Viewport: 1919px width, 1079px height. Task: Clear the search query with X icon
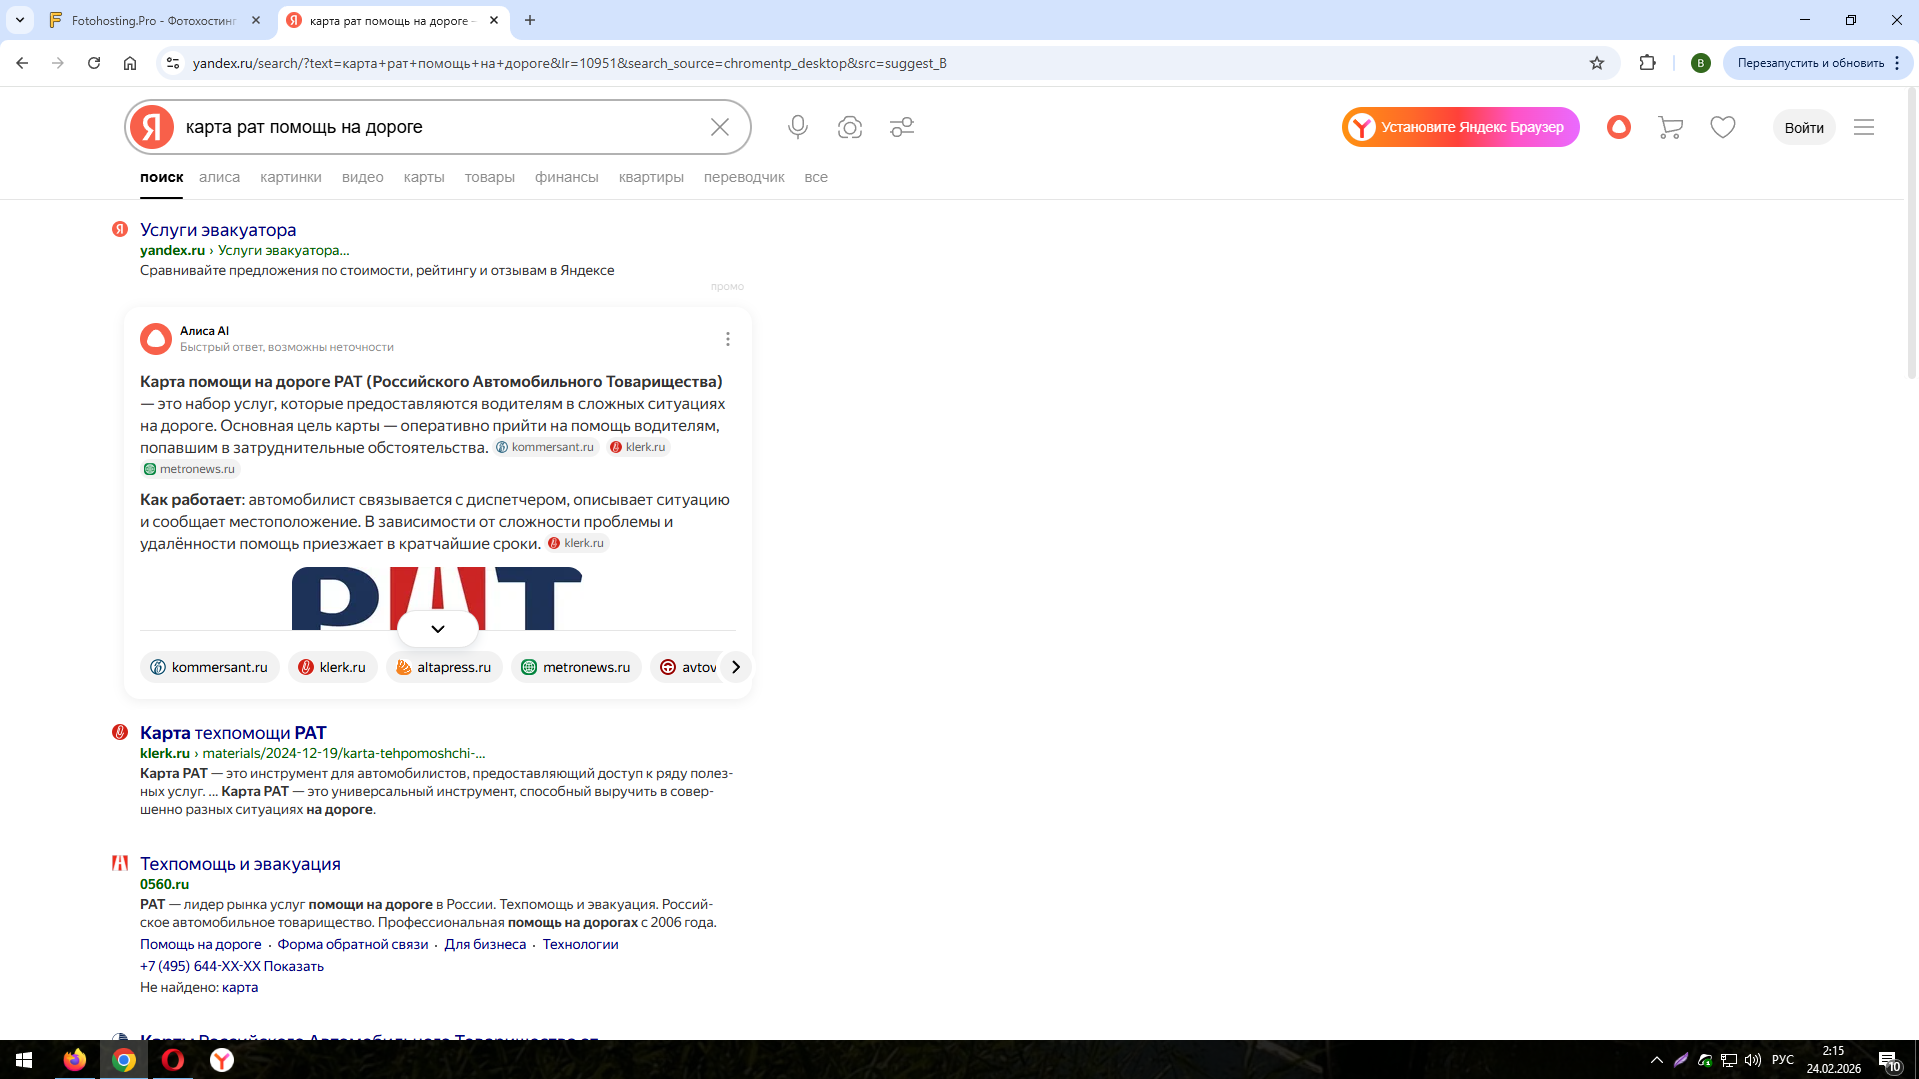720,127
